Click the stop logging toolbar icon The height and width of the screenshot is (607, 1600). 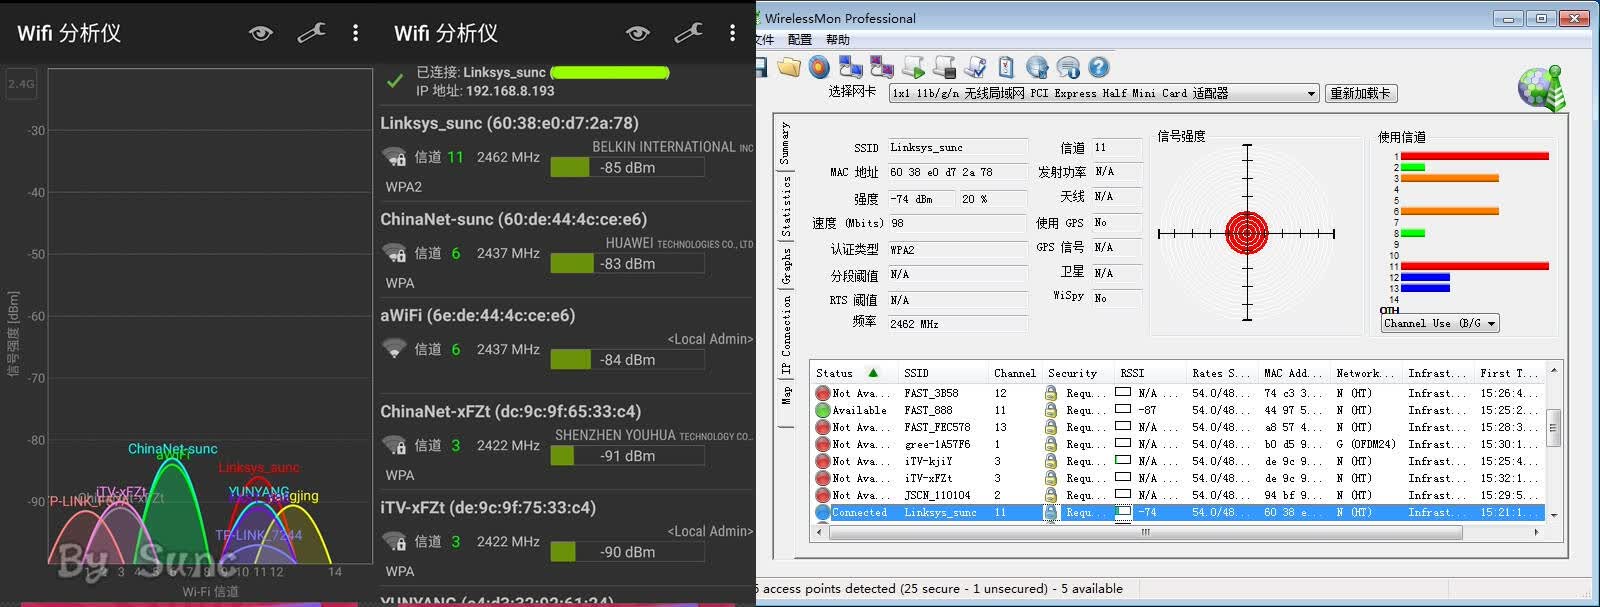945,67
